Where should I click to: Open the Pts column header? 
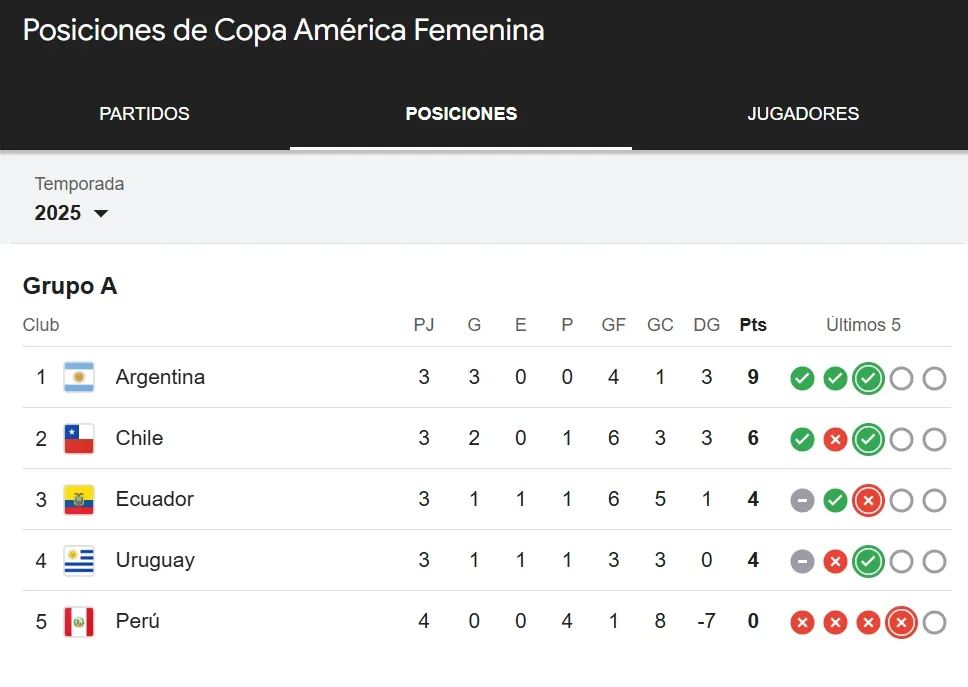pyautogui.click(x=753, y=324)
